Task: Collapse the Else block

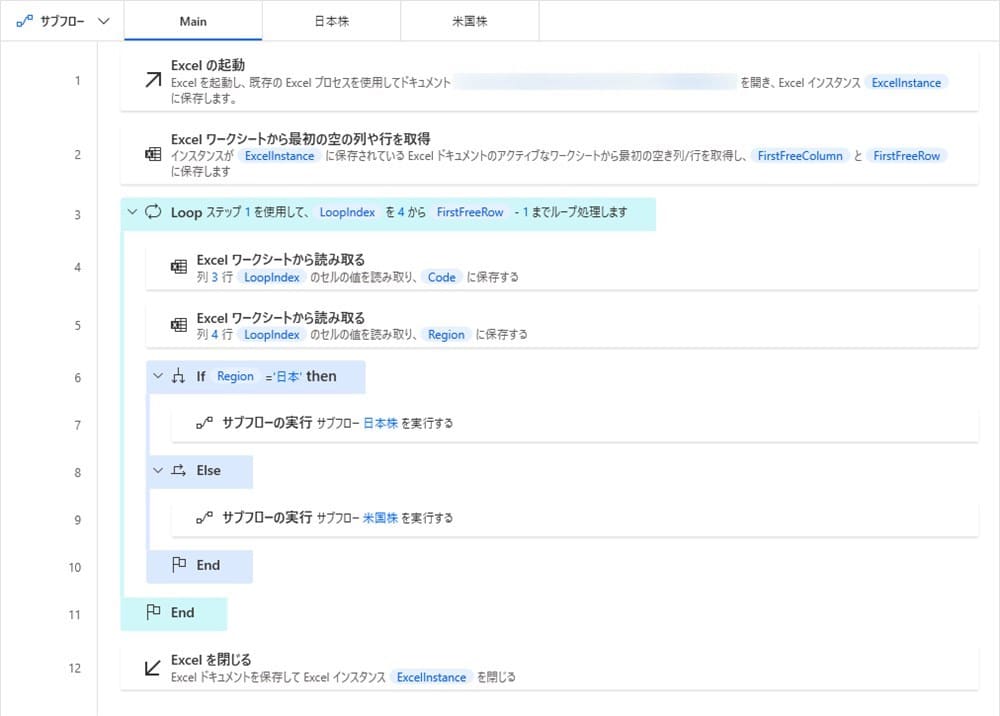Action: pos(157,470)
